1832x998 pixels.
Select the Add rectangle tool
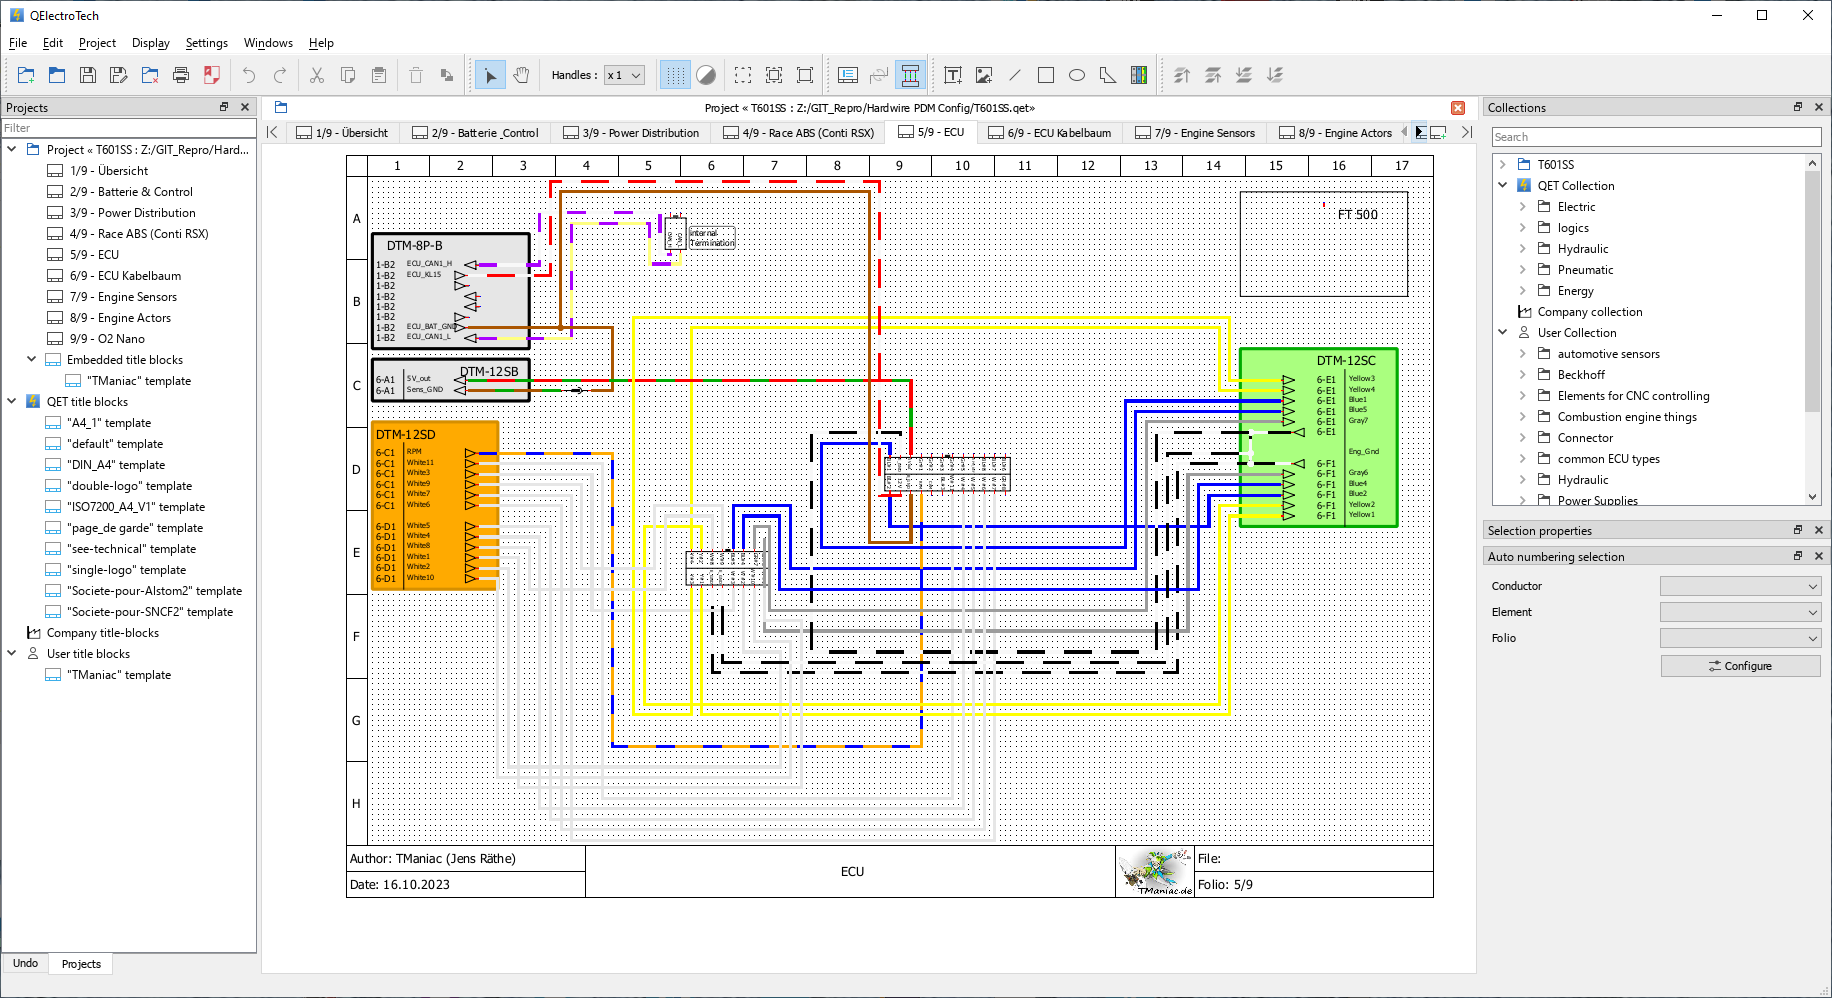point(1046,75)
